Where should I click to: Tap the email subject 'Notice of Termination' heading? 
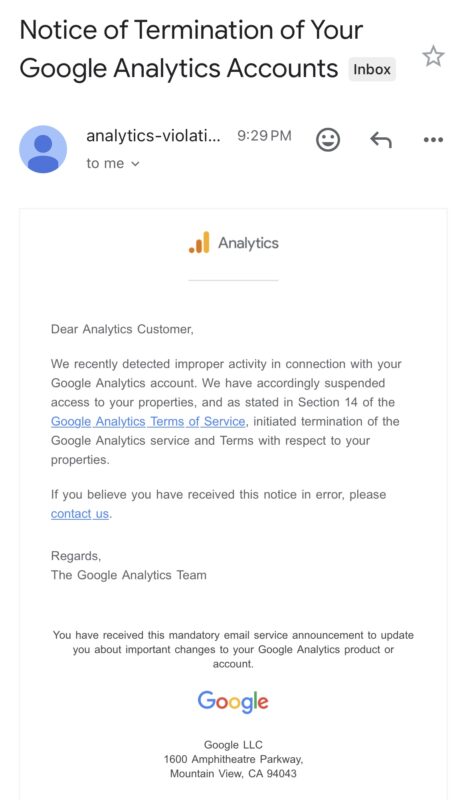pos(191,49)
